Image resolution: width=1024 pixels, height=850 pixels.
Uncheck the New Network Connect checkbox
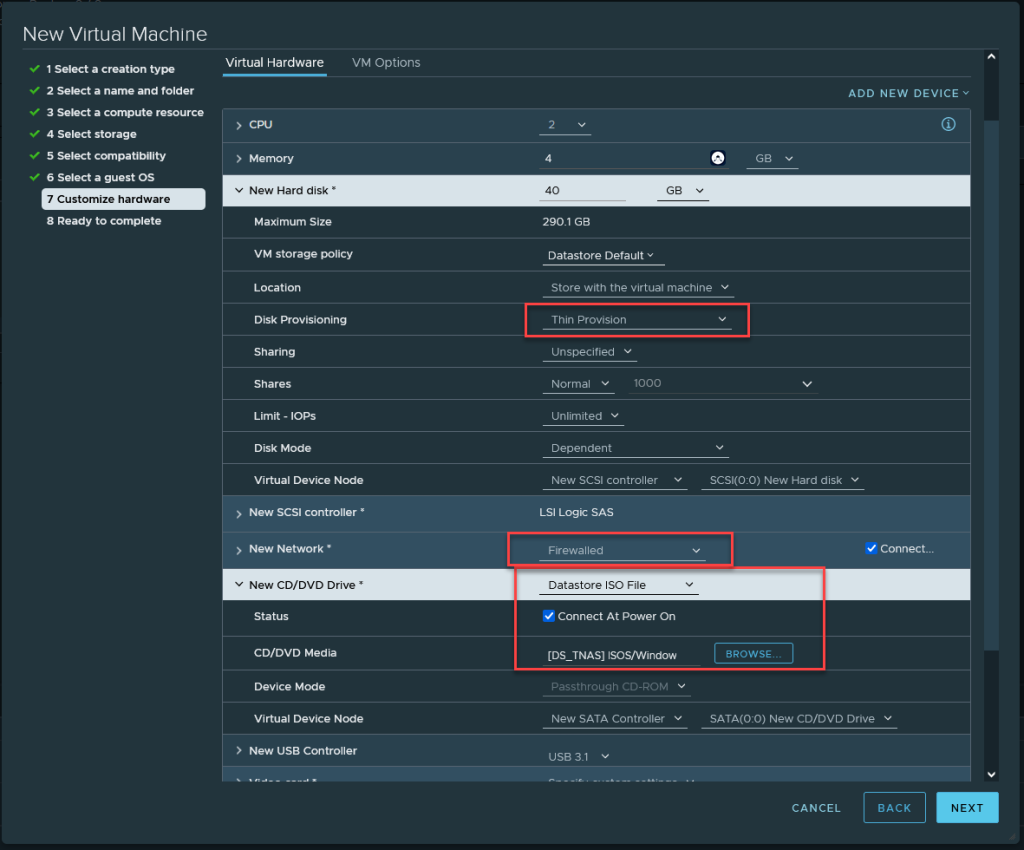[x=871, y=548]
